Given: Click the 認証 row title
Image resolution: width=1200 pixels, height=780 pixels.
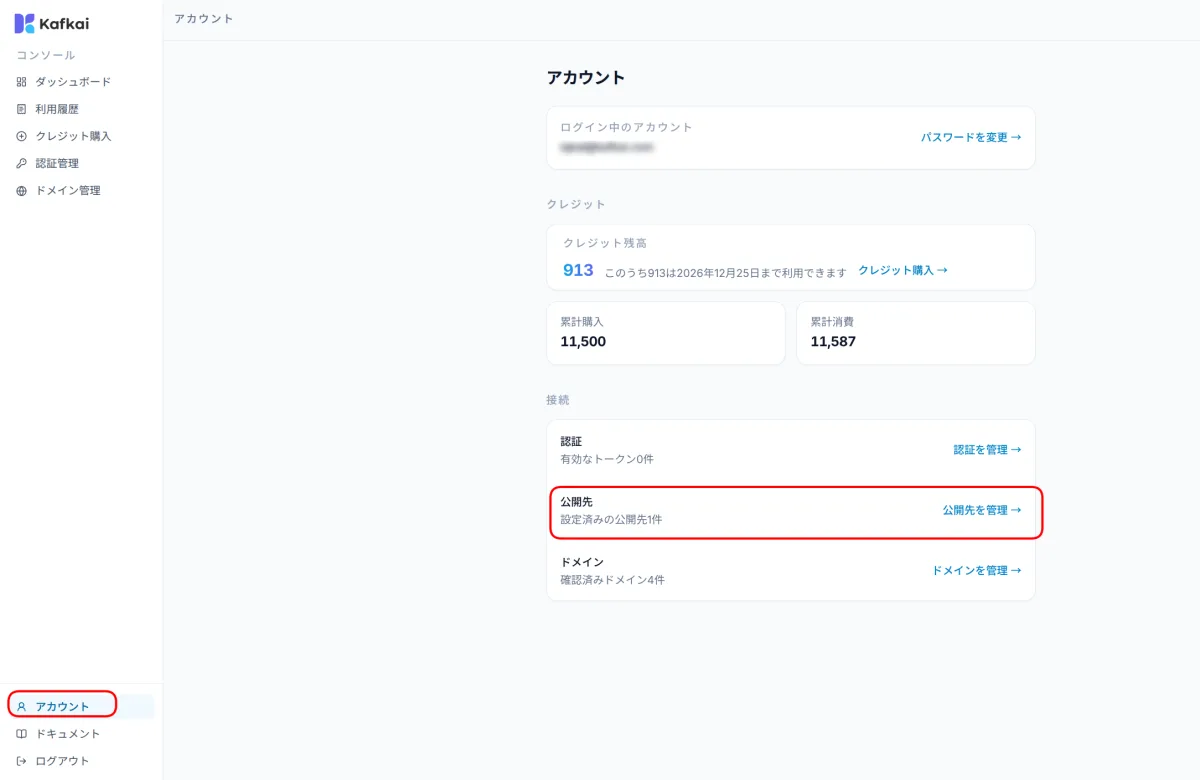Looking at the screenshot, I should click(x=571, y=441).
